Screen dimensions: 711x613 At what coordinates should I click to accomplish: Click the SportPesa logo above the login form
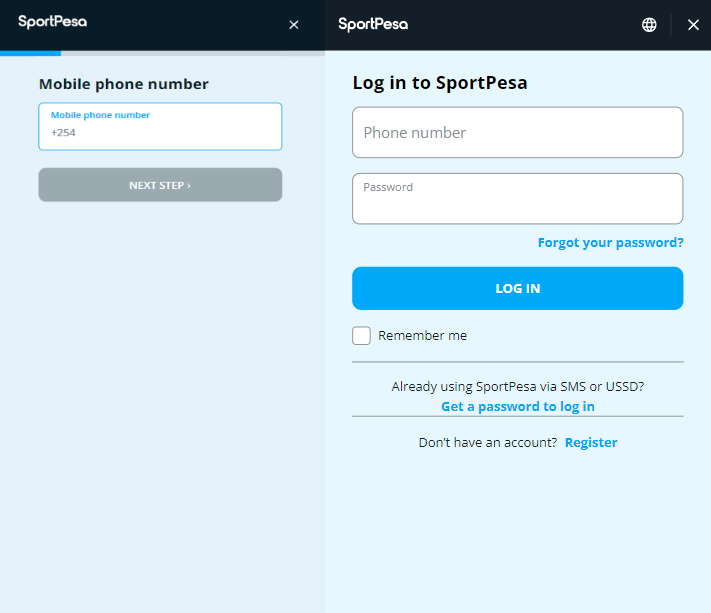click(x=373, y=24)
